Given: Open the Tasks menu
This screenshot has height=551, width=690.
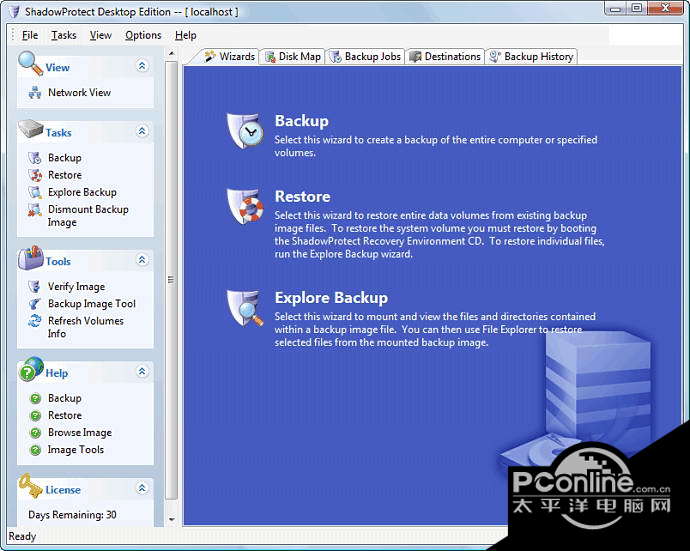Looking at the screenshot, I should [x=64, y=35].
